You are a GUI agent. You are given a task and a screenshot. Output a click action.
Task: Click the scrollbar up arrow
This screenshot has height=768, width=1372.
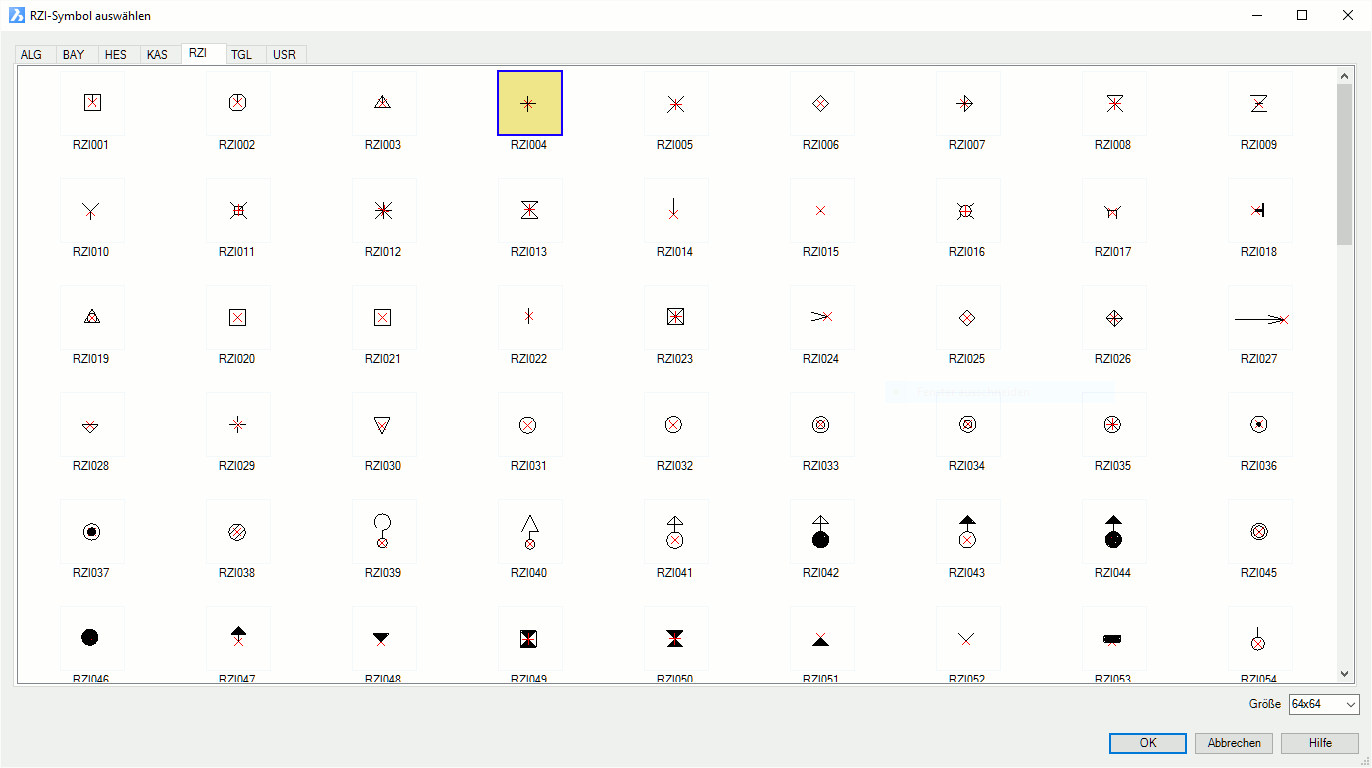[x=1344, y=75]
